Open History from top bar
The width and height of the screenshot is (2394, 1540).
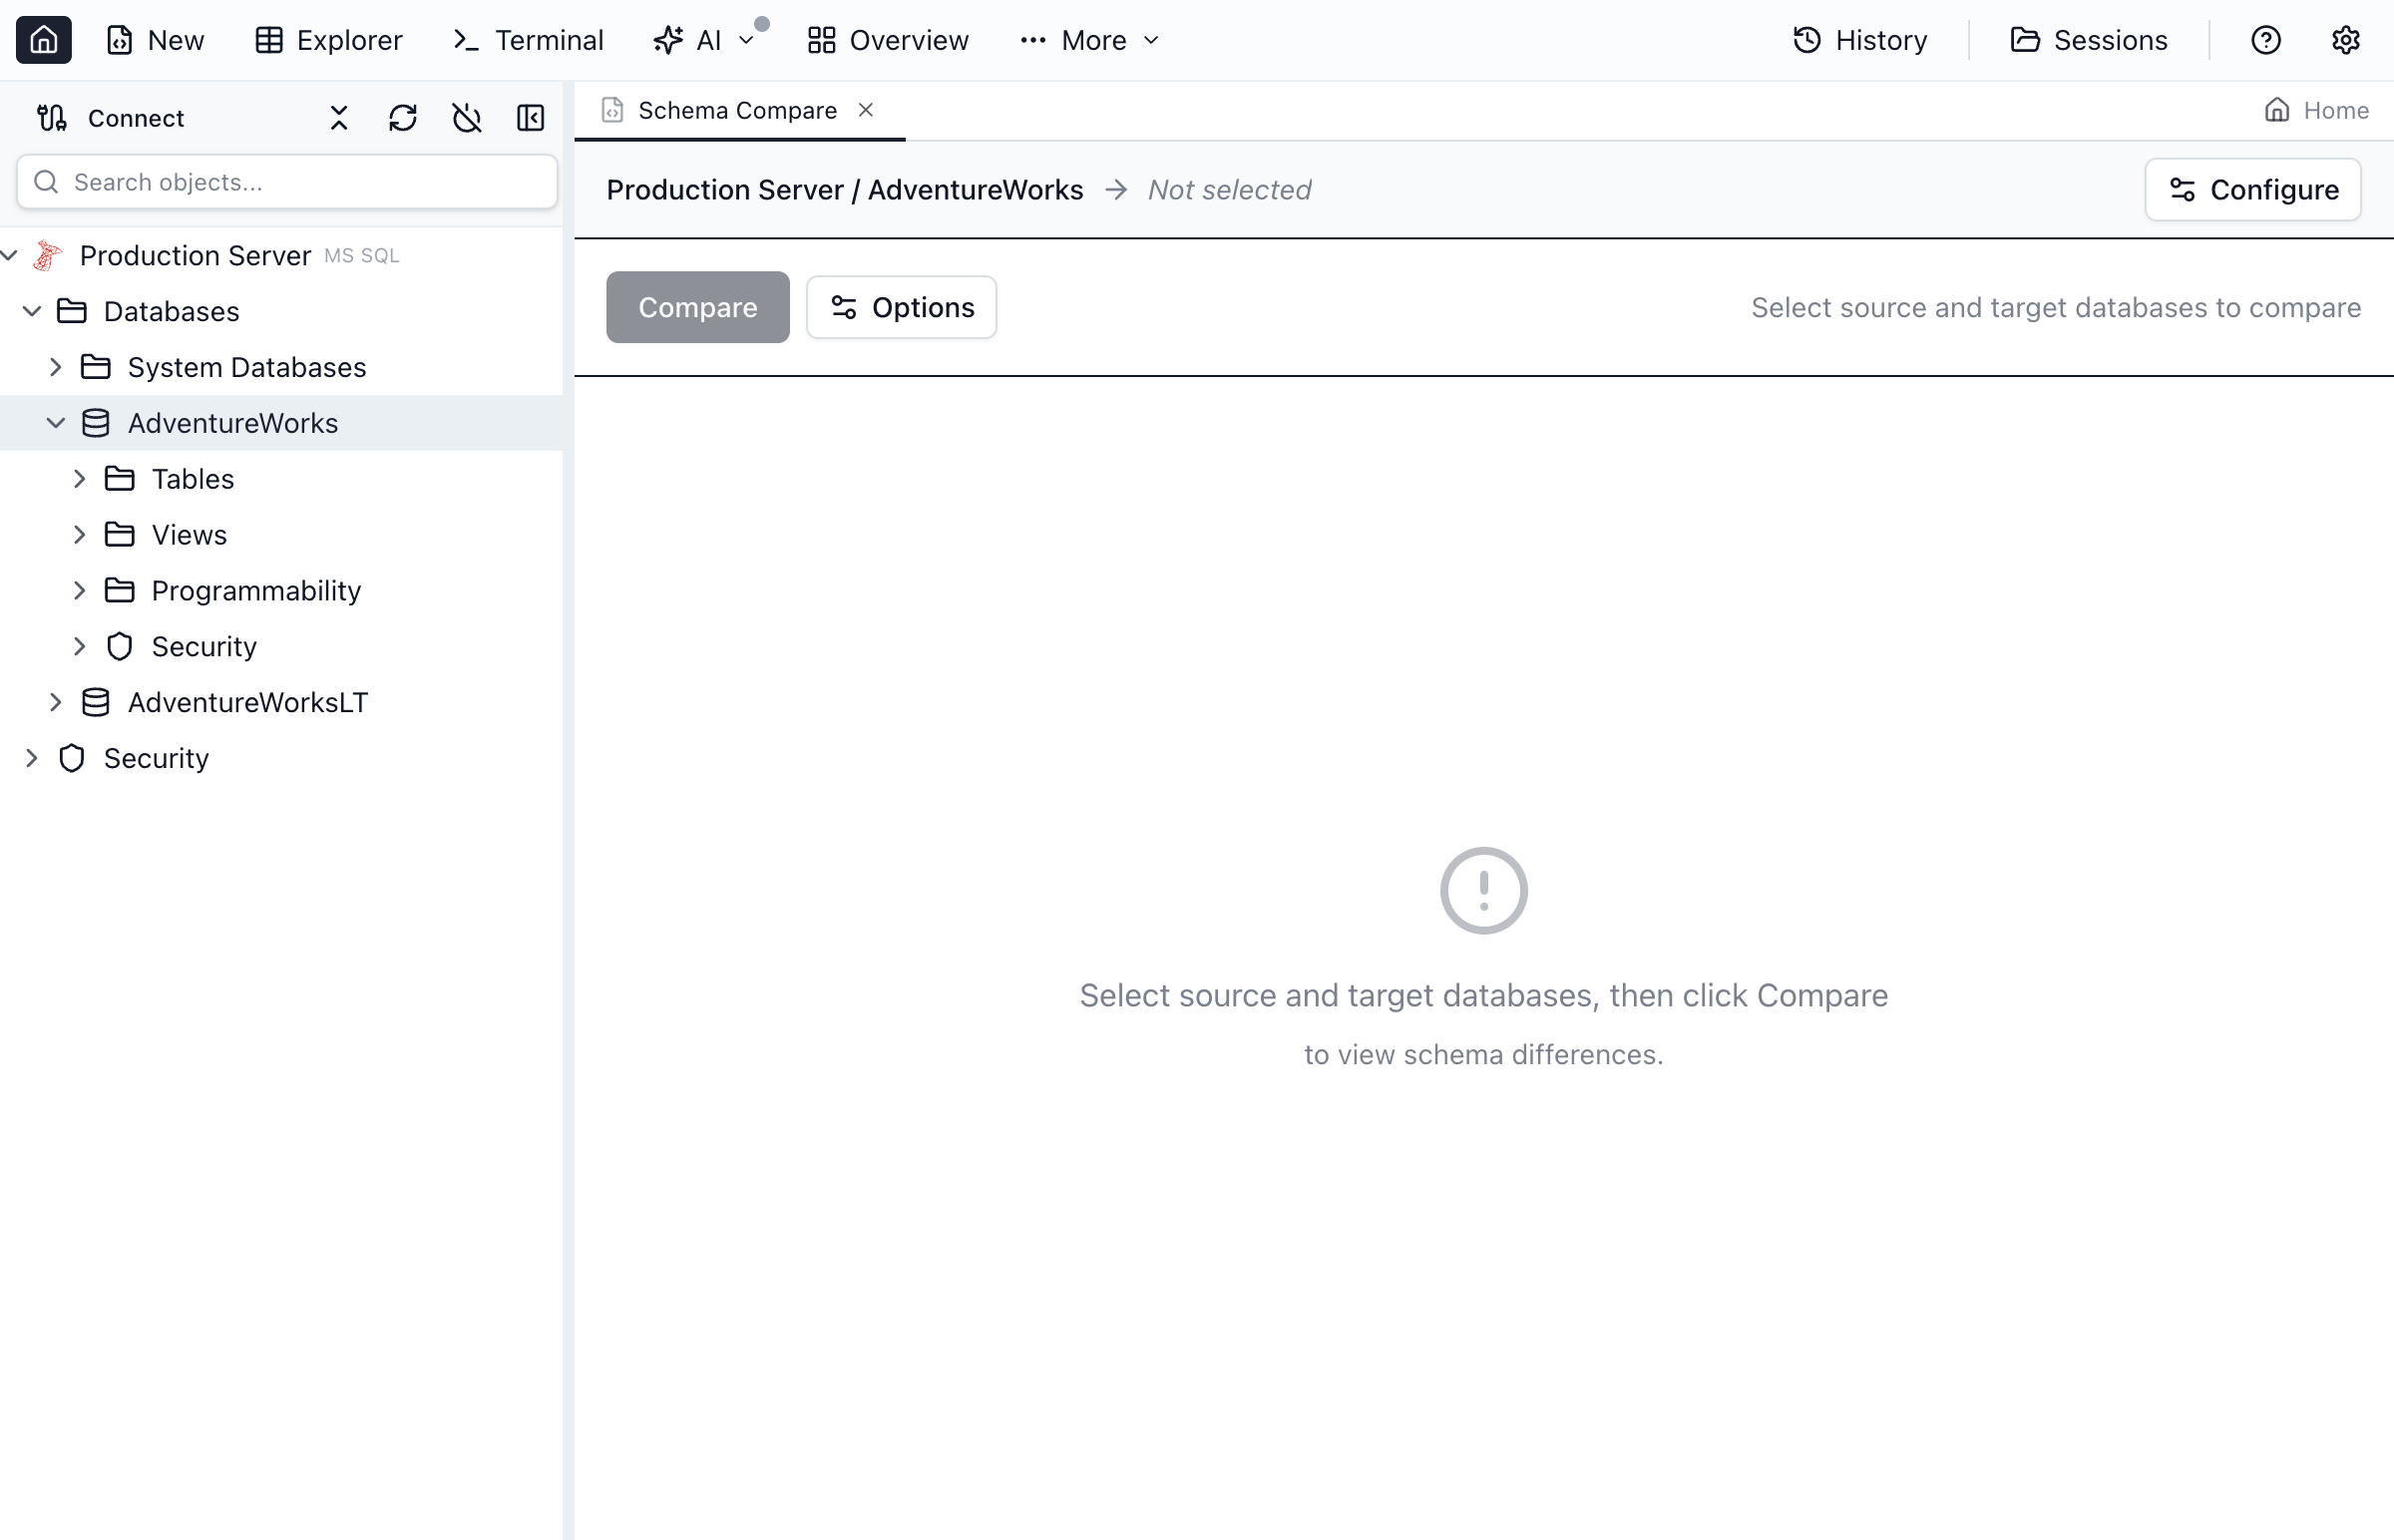pos(1860,40)
